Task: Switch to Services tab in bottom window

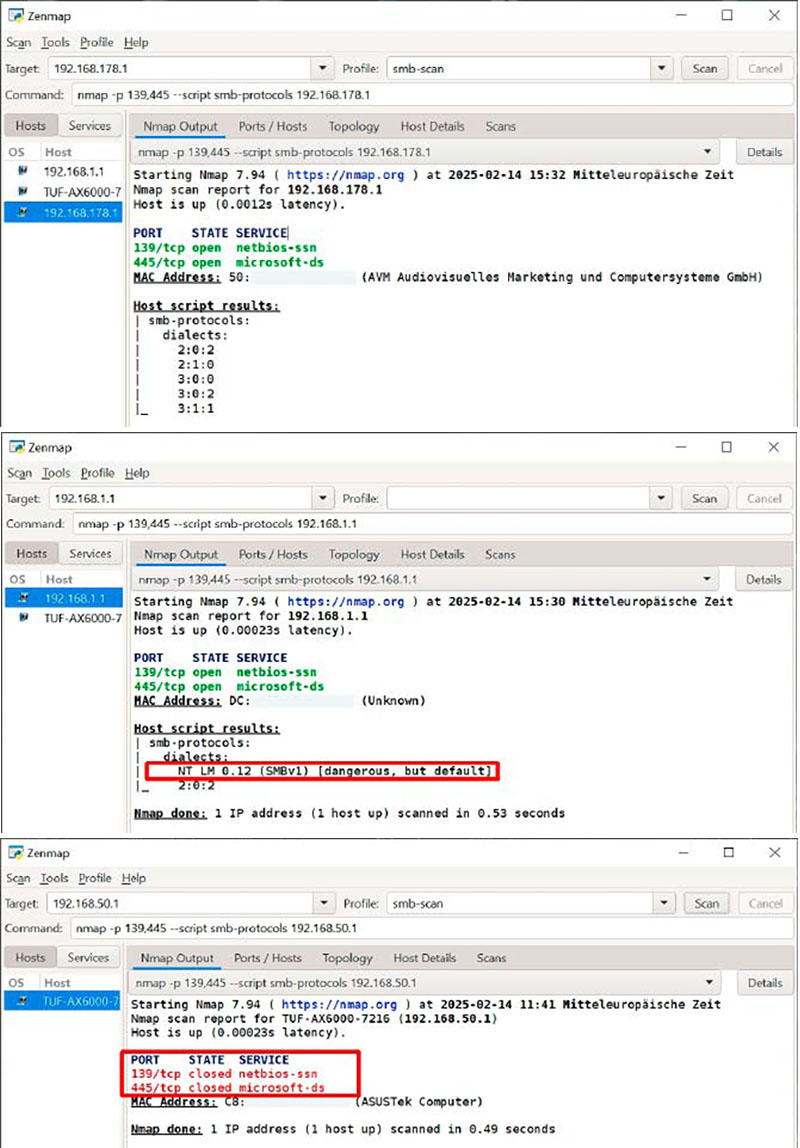Action: click(89, 958)
